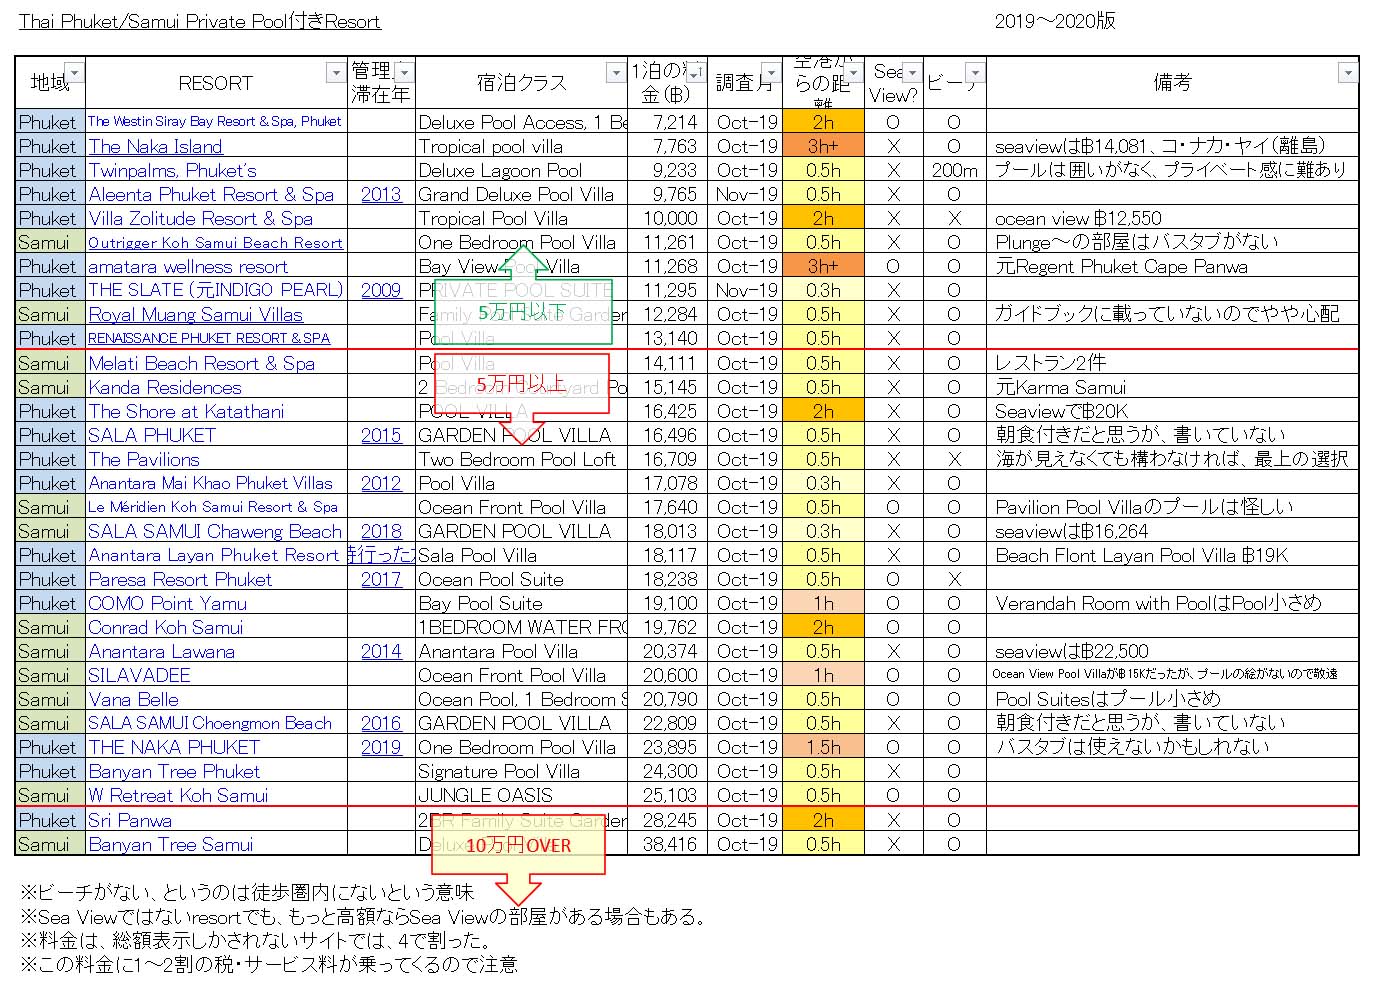Open The Westin Siray Bay Resort & Spa link
This screenshot has width=1375, height=988.
[215, 121]
